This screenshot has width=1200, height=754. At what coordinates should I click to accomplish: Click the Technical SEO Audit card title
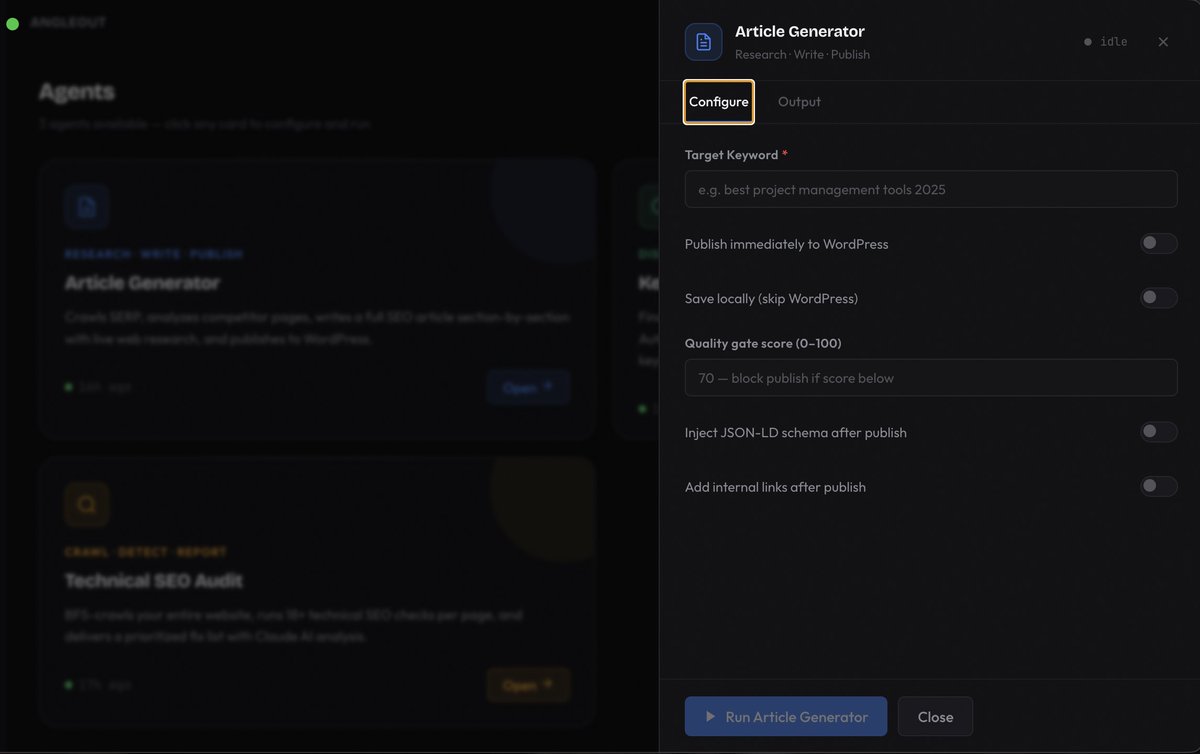[154, 581]
